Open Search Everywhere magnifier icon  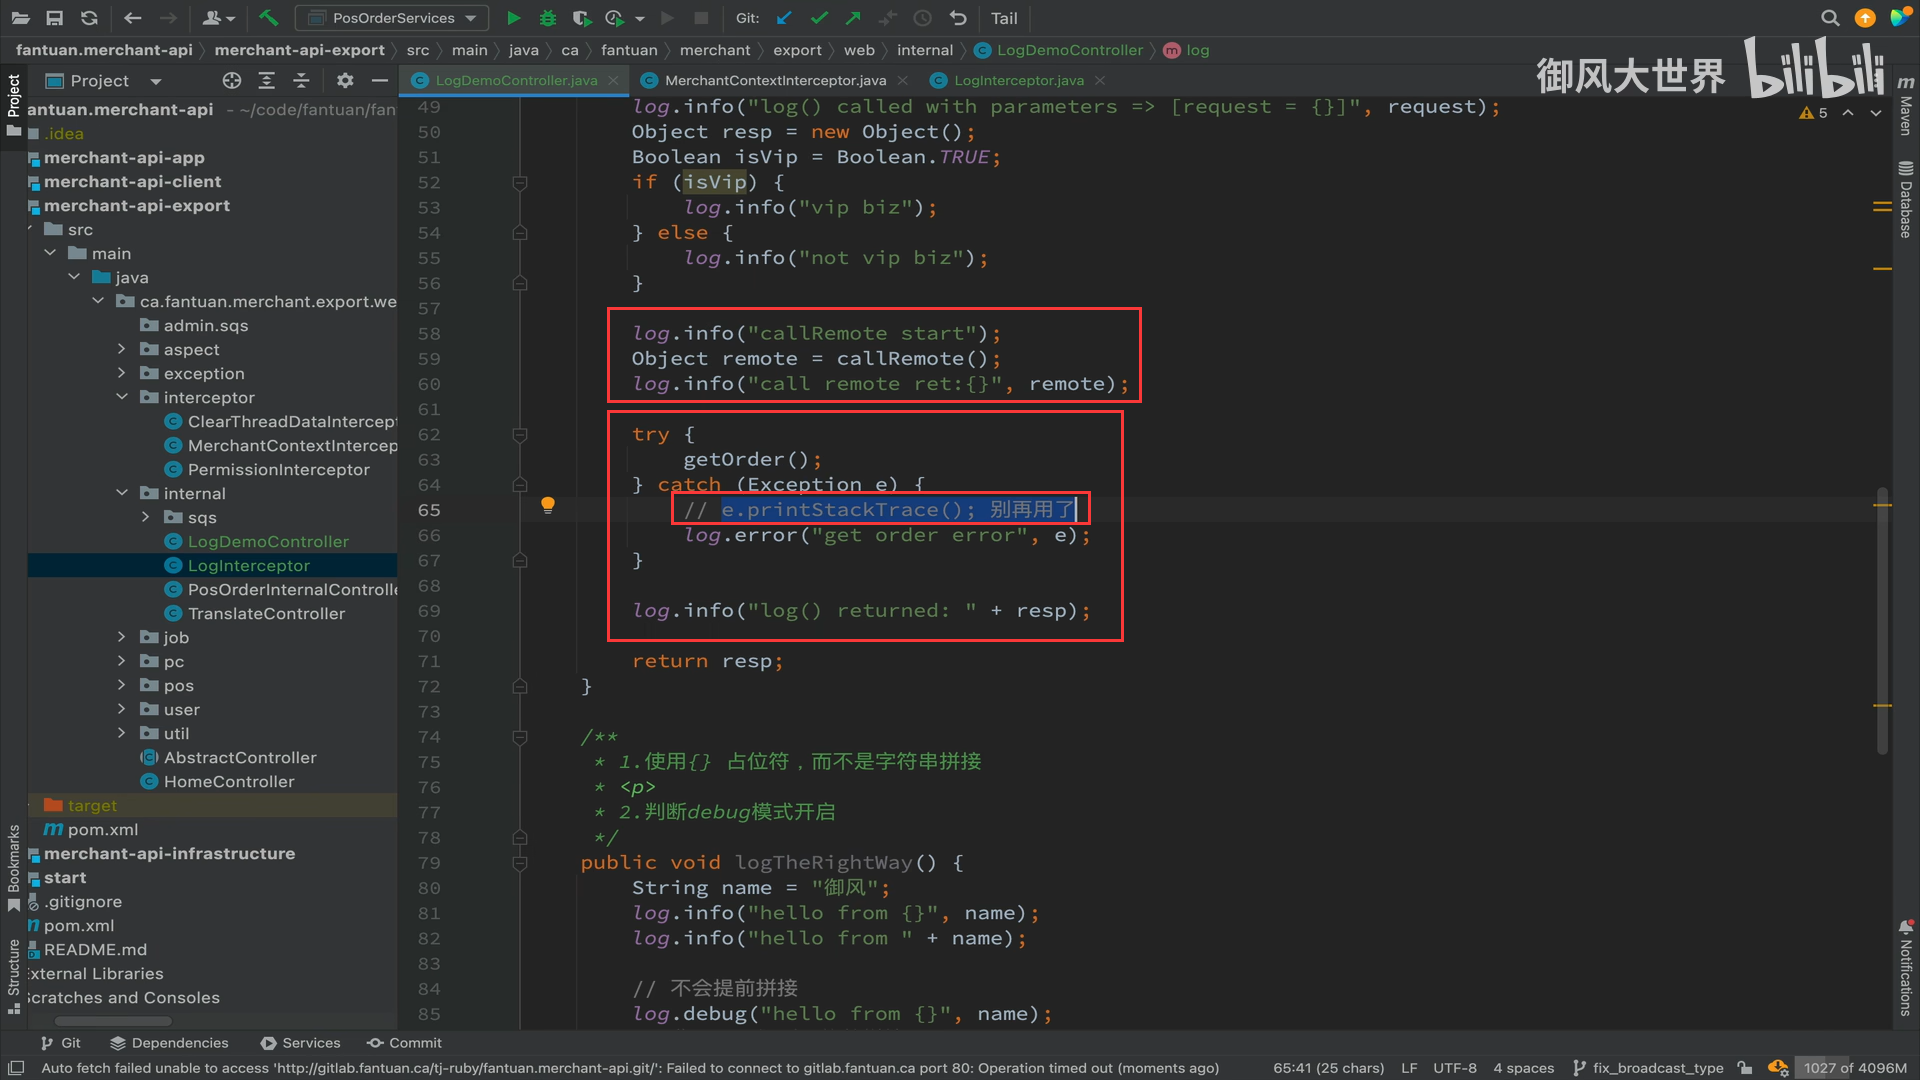pos(1830,18)
